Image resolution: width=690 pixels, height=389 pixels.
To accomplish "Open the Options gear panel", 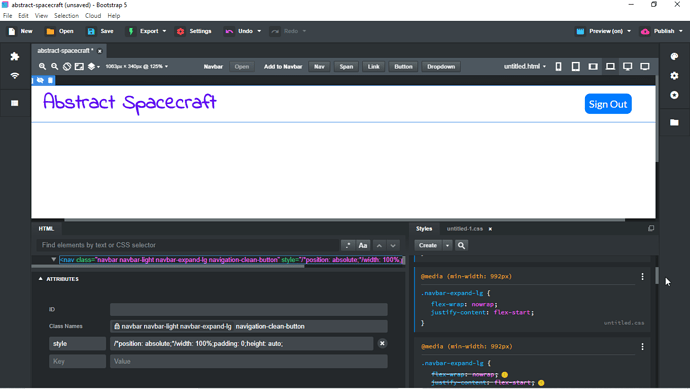I will click(674, 76).
